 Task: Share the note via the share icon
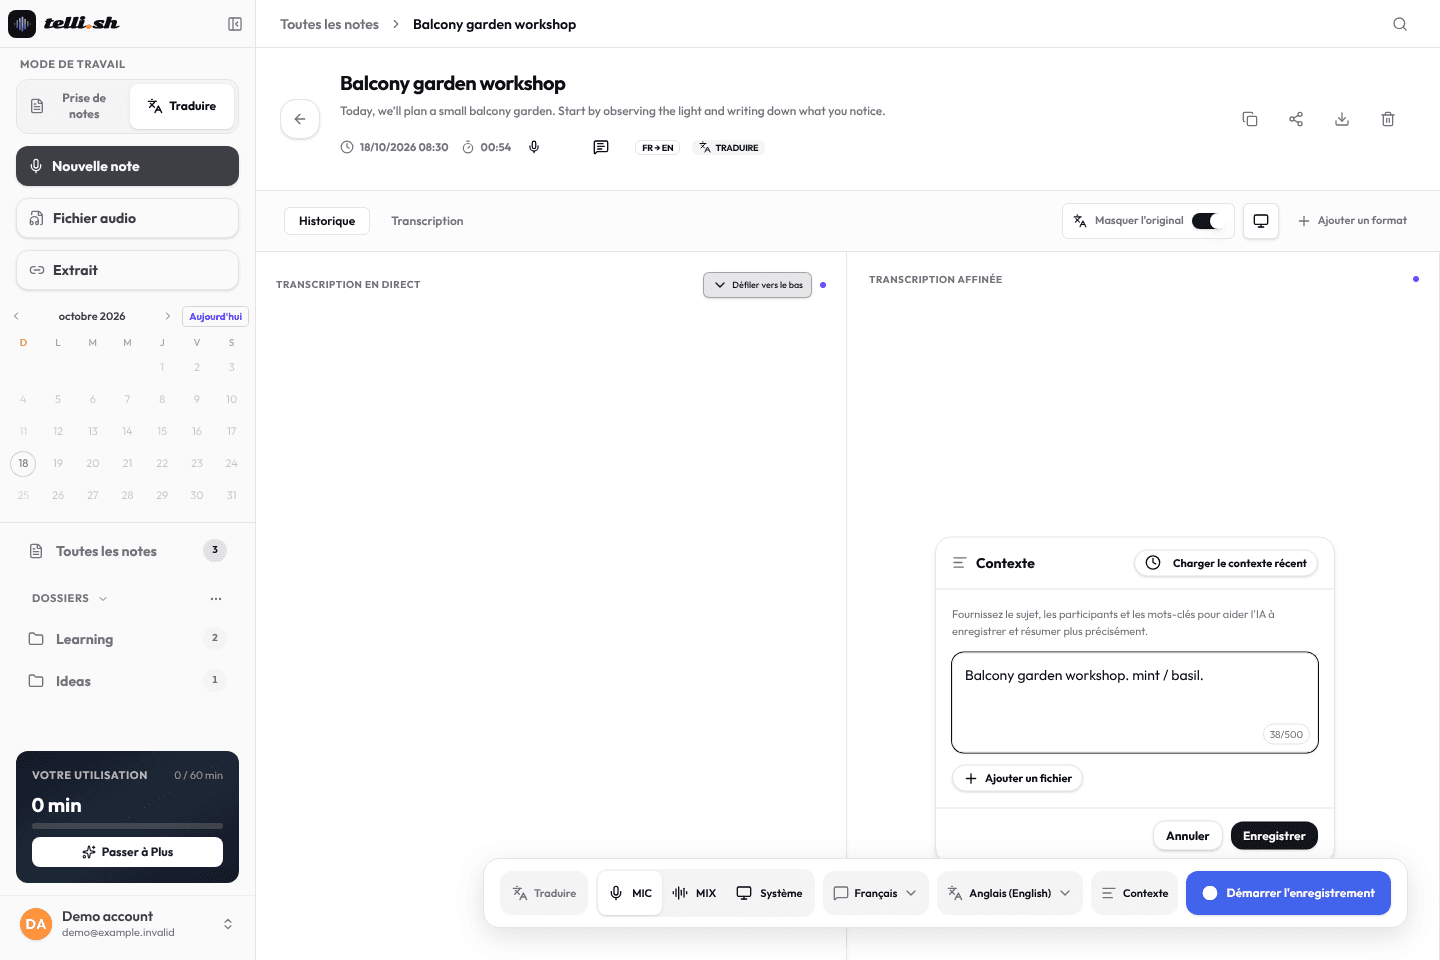click(x=1296, y=119)
